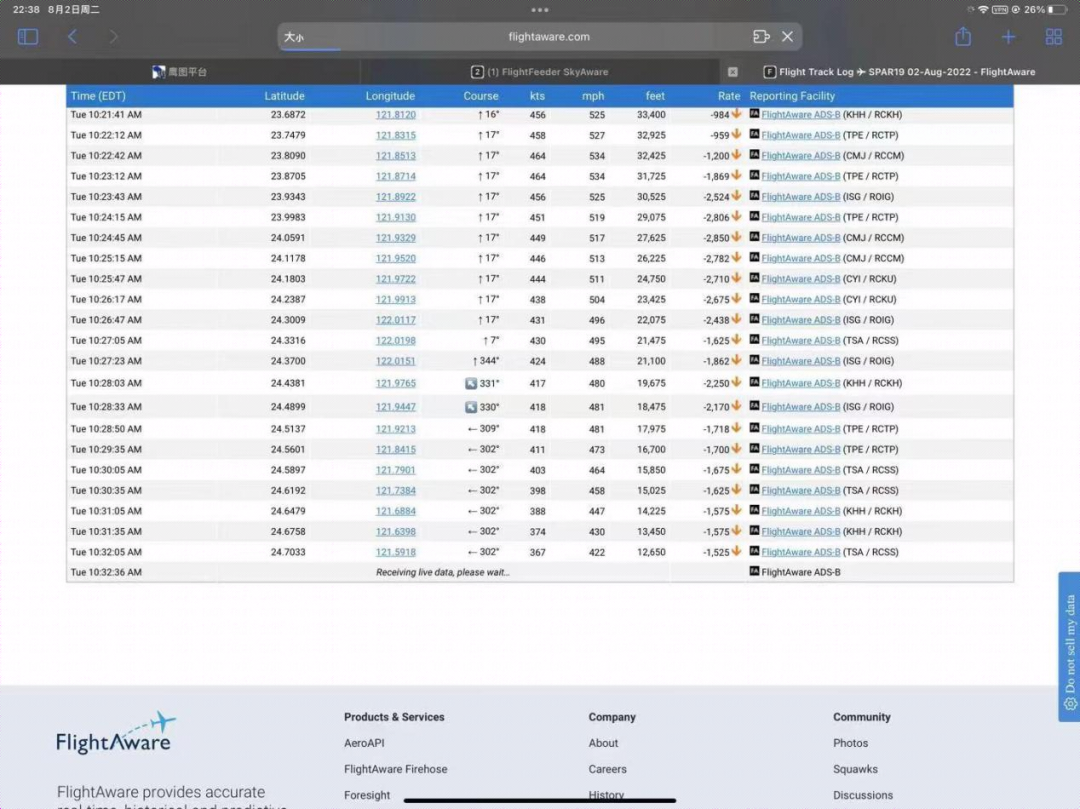Open longitude link 121.9765
The height and width of the screenshot is (809, 1080).
point(395,384)
